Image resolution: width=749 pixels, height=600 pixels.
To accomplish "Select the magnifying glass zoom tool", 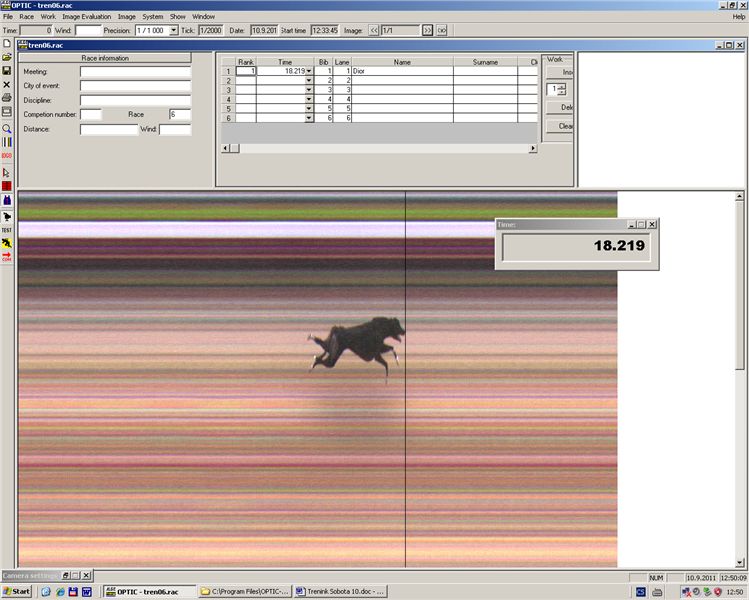I will 7,129.
